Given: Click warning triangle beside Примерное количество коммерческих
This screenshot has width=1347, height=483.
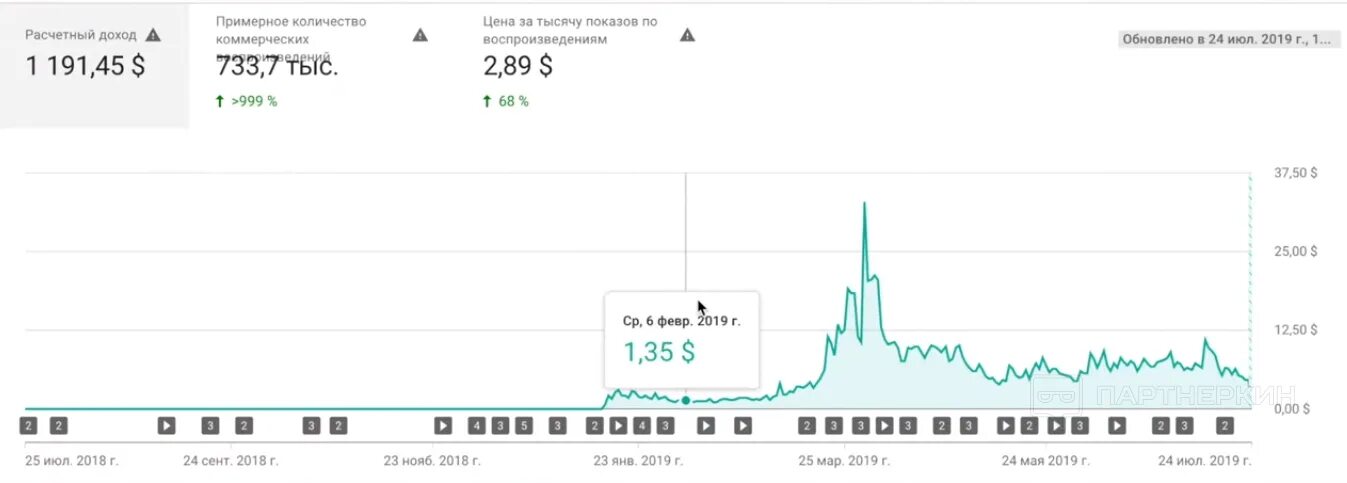Looking at the screenshot, I should pos(420,35).
